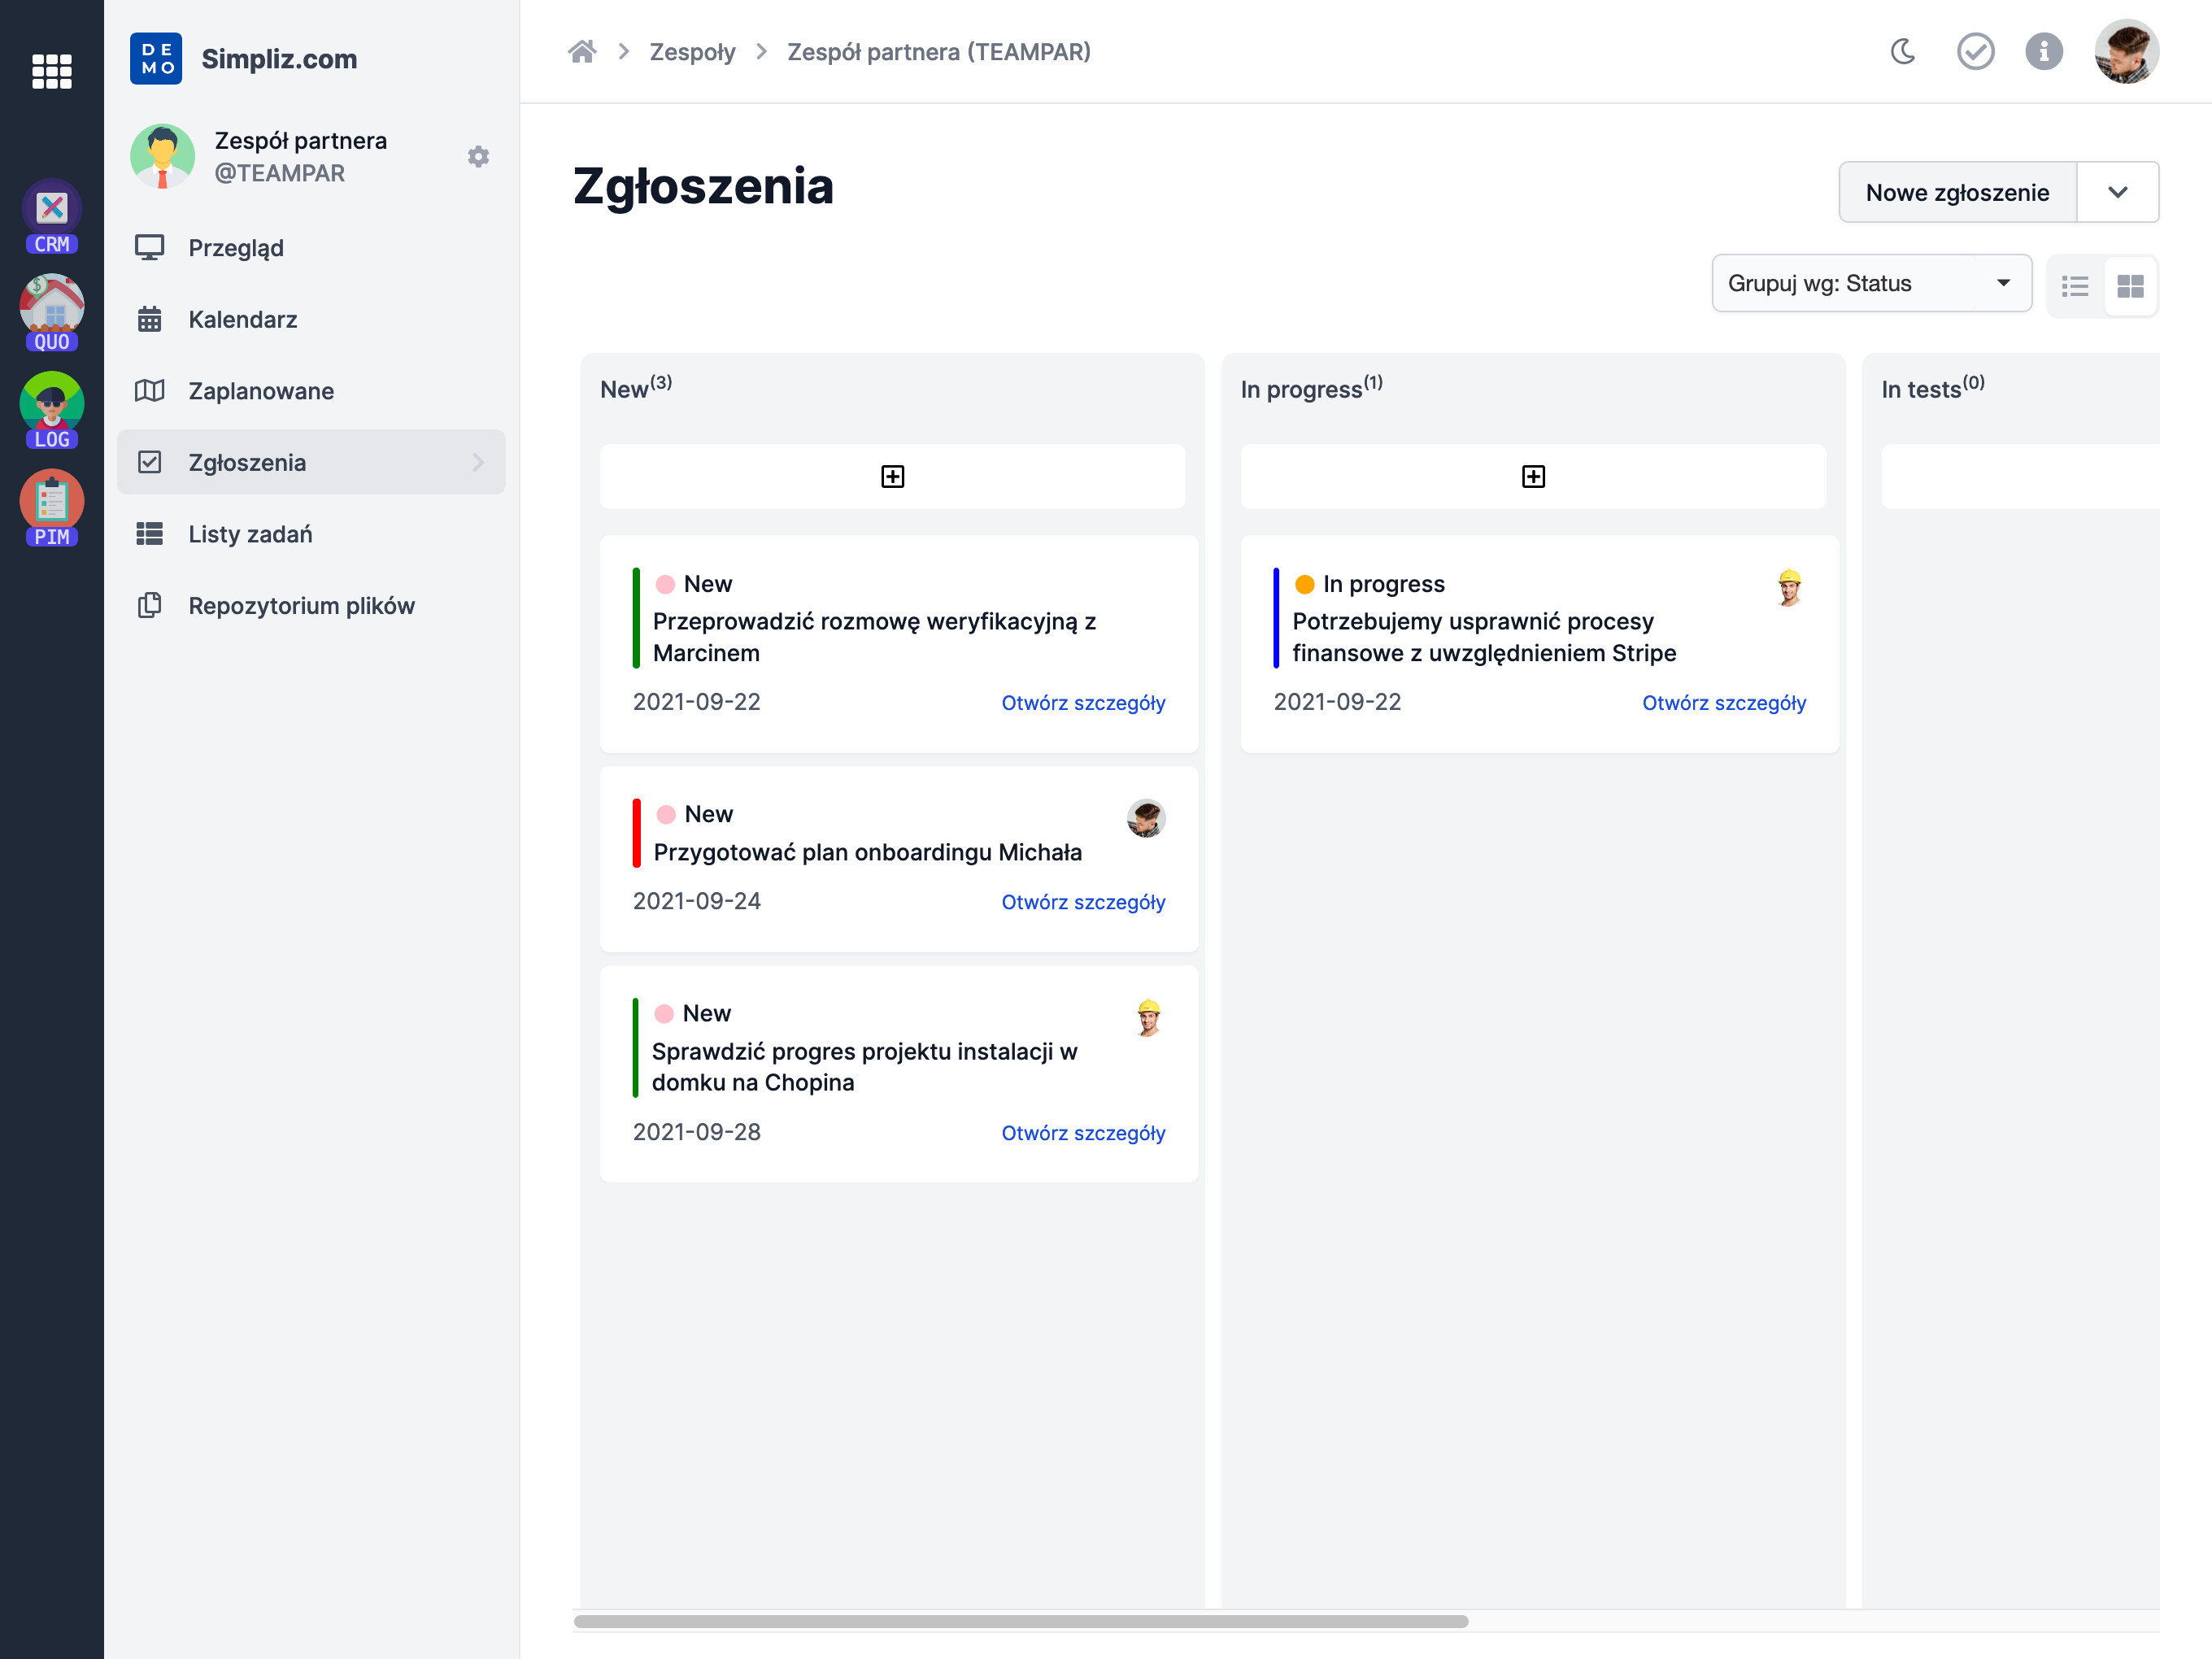Image resolution: width=2212 pixels, height=1659 pixels.
Task: Add a ticket in the New column
Action: 892,476
